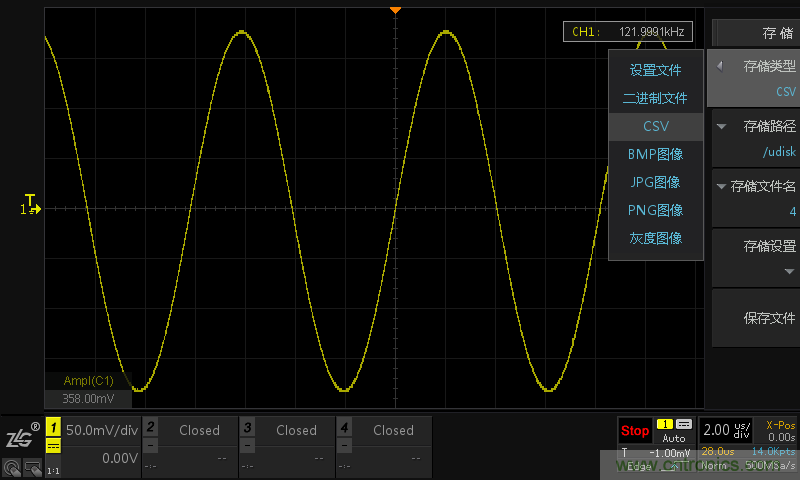Select BMP图像 from the storage type list
The image size is (800, 480).
point(655,154)
